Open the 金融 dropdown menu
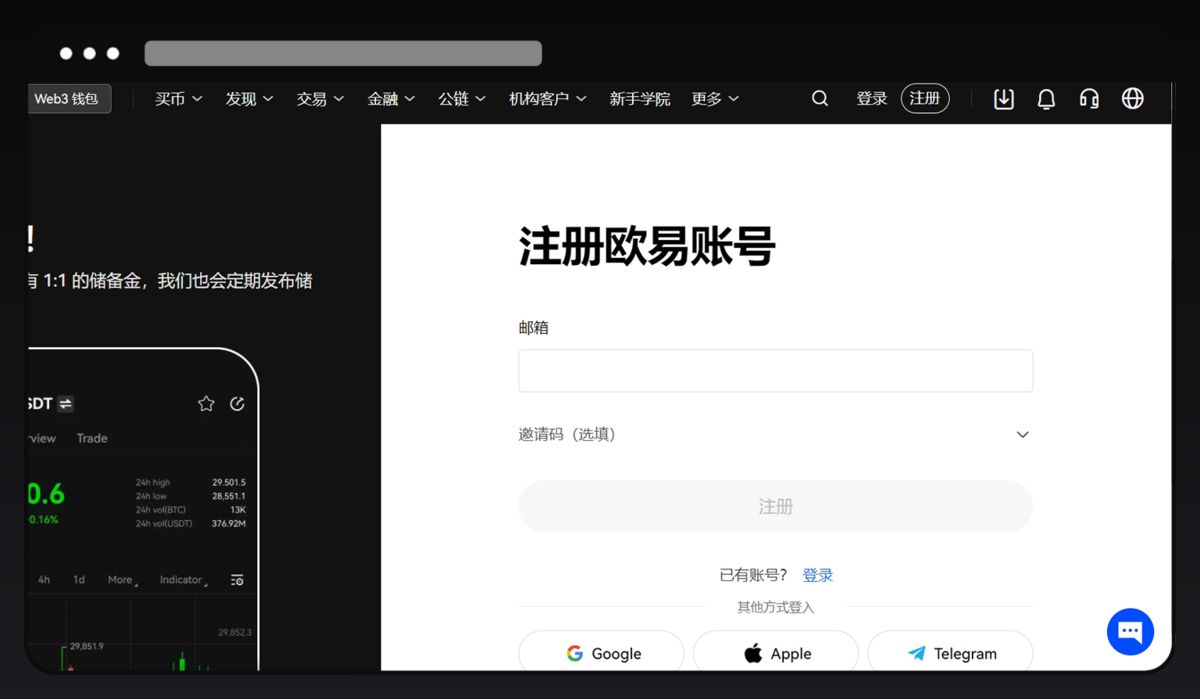This screenshot has width=1200, height=699. click(x=391, y=99)
